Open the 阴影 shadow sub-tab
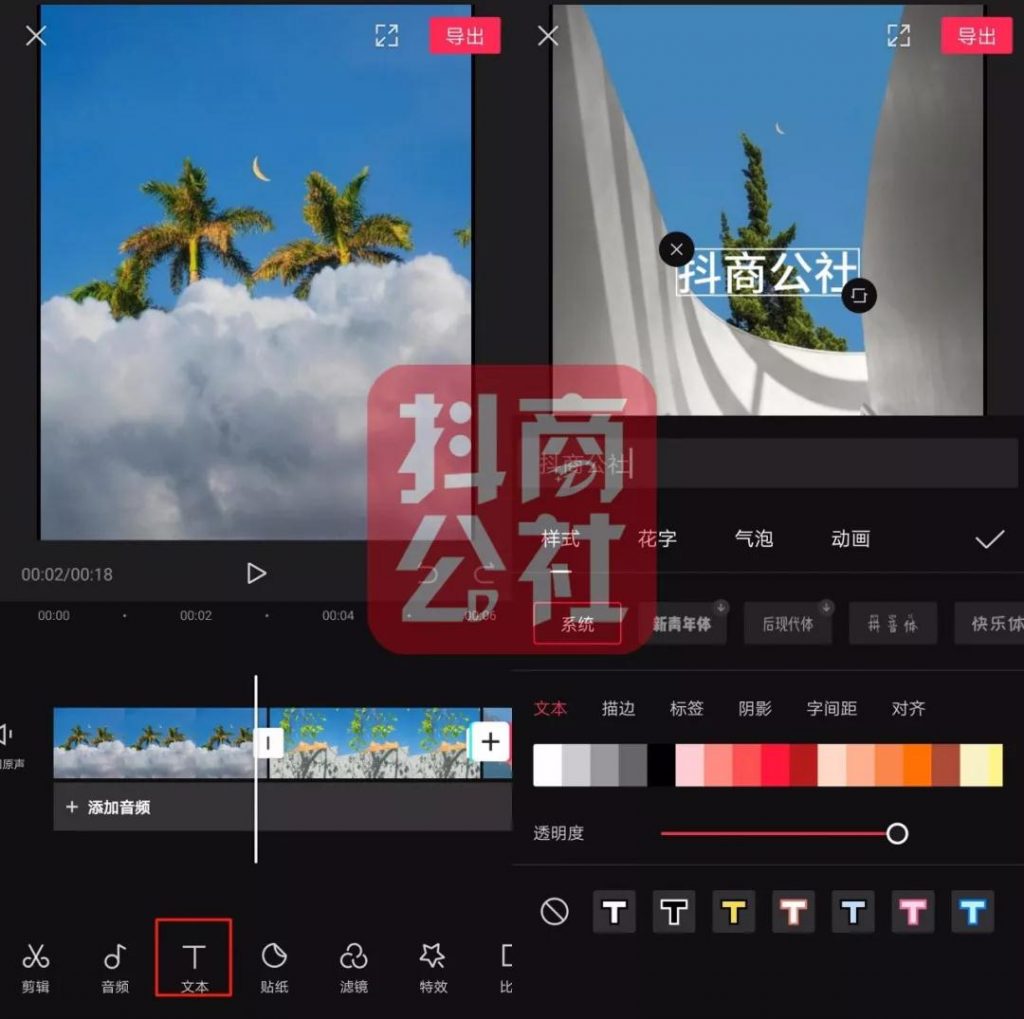Viewport: 1024px width, 1019px height. 755,709
